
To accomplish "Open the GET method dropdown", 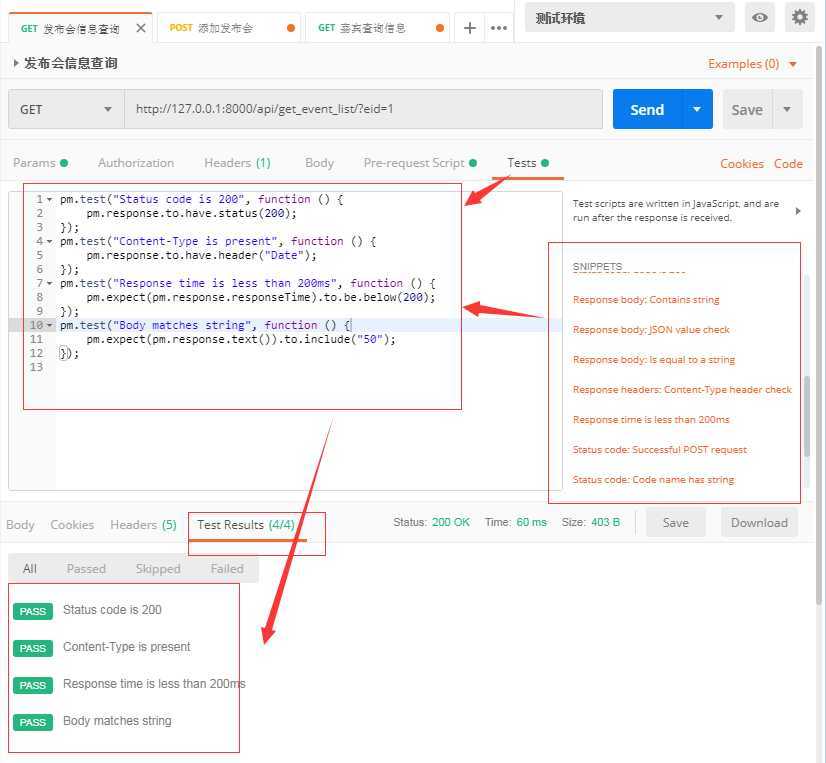I will pyautogui.click(x=66, y=109).
